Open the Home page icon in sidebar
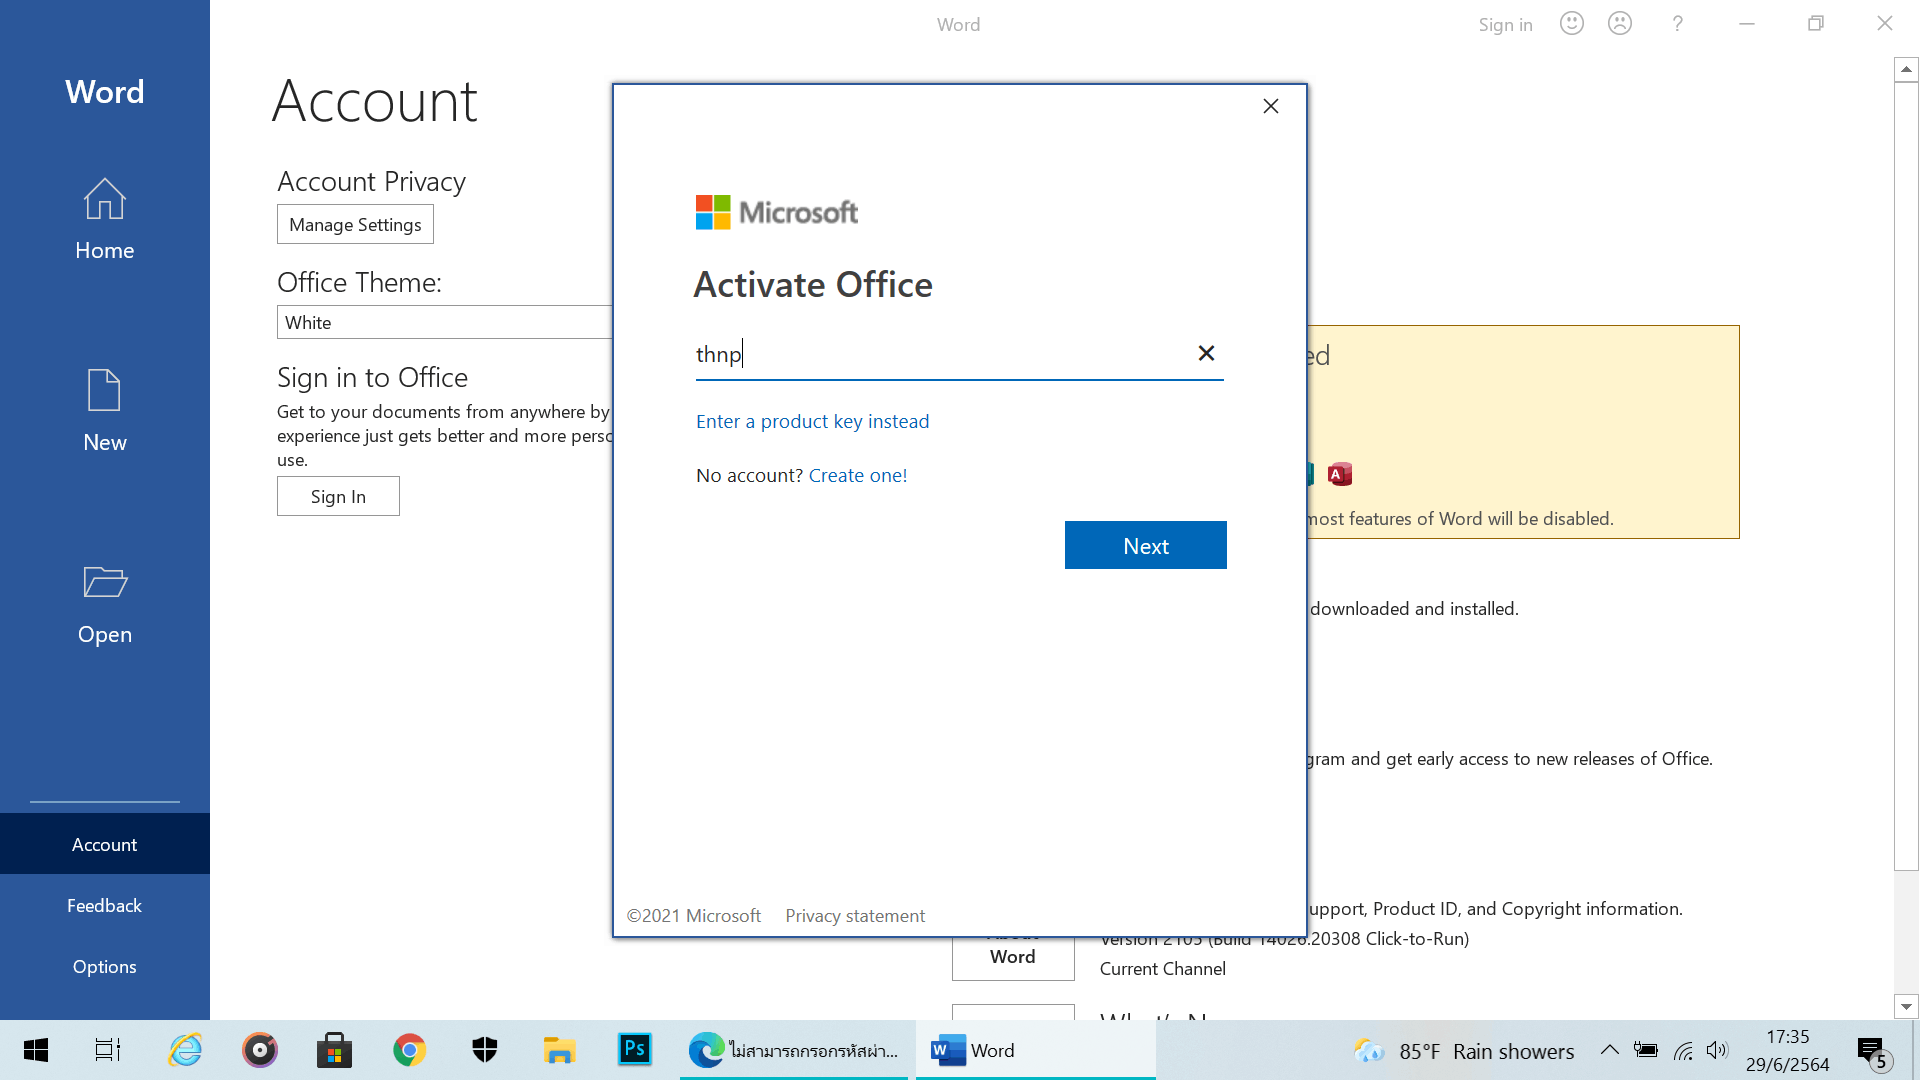Image resolution: width=1920 pixels, height=1080 pixels. 104,200
